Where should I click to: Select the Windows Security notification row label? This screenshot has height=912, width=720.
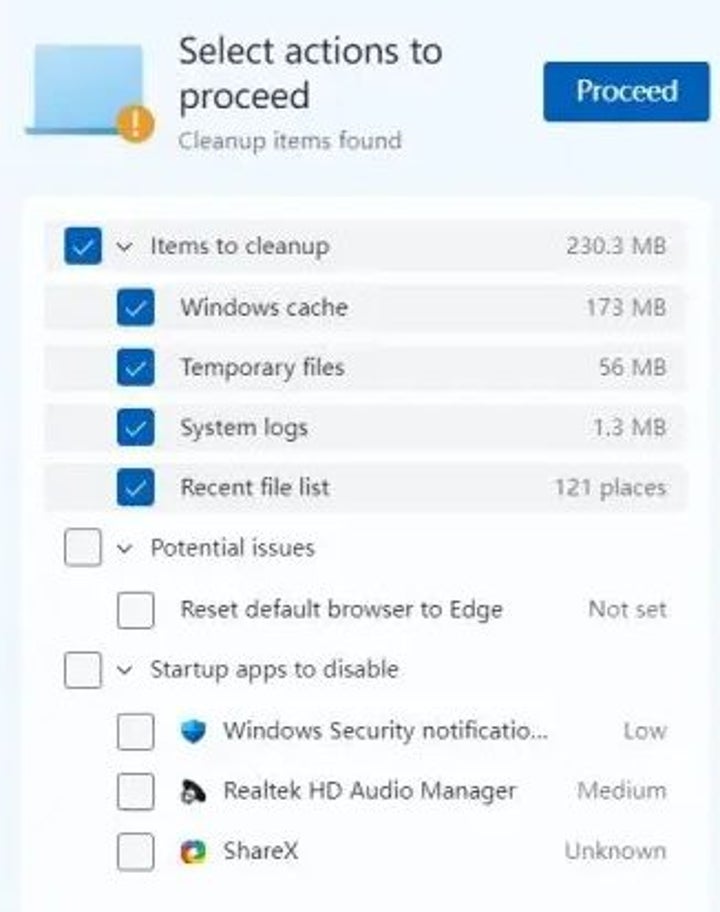[385, 730]
